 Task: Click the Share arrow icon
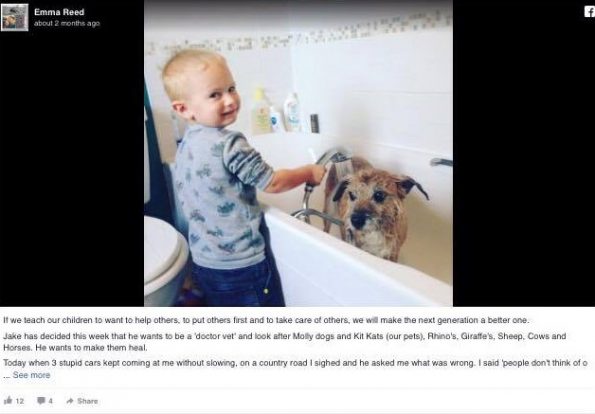[x=70, y=401]
